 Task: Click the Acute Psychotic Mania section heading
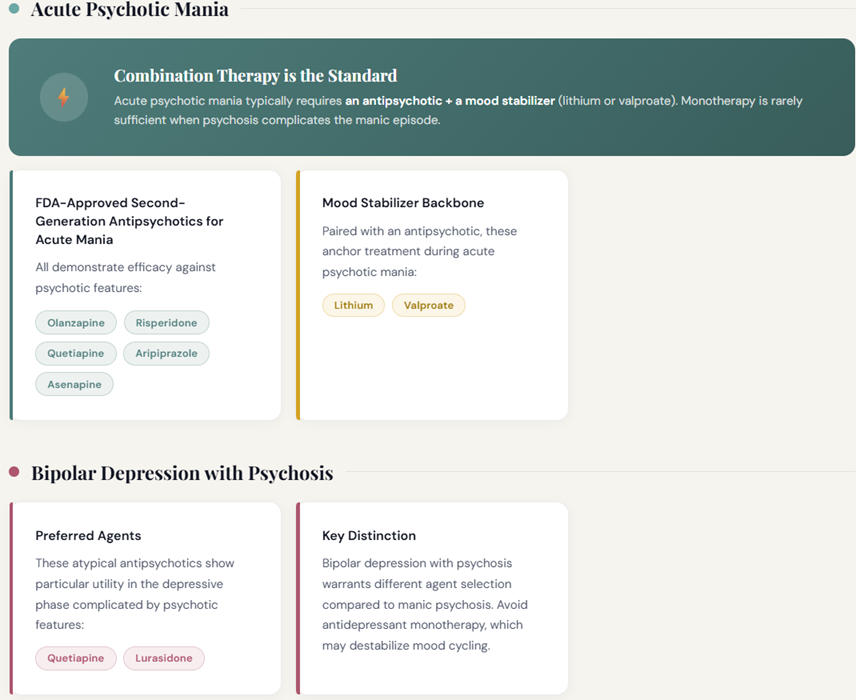pyautogui.click(x=129, y=10)
